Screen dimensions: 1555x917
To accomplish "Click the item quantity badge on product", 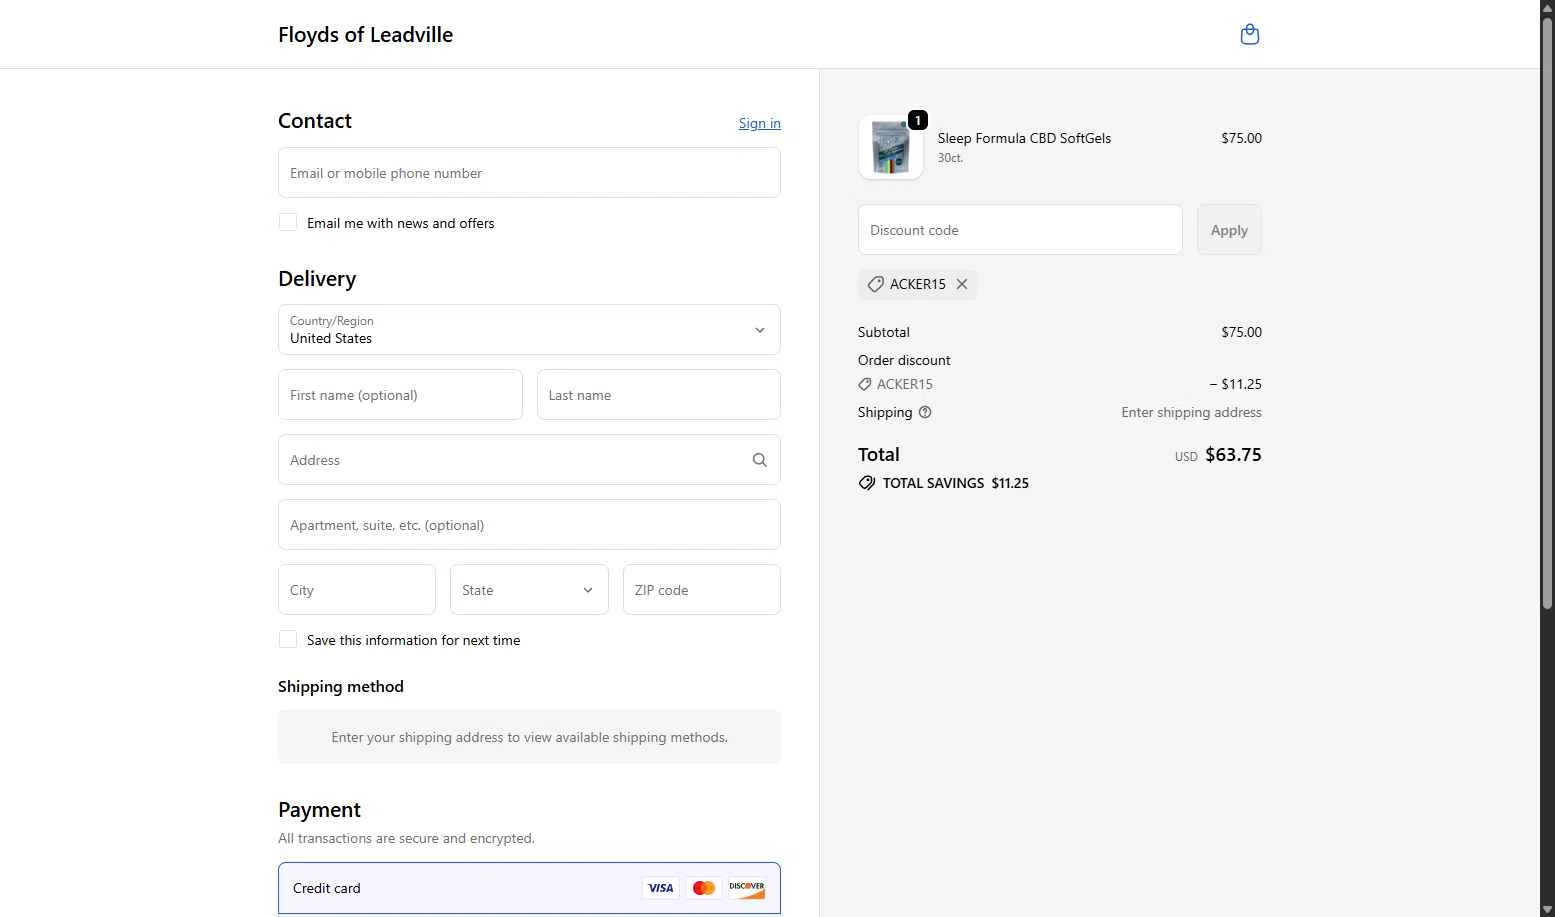I will click(x=917, y=120).
